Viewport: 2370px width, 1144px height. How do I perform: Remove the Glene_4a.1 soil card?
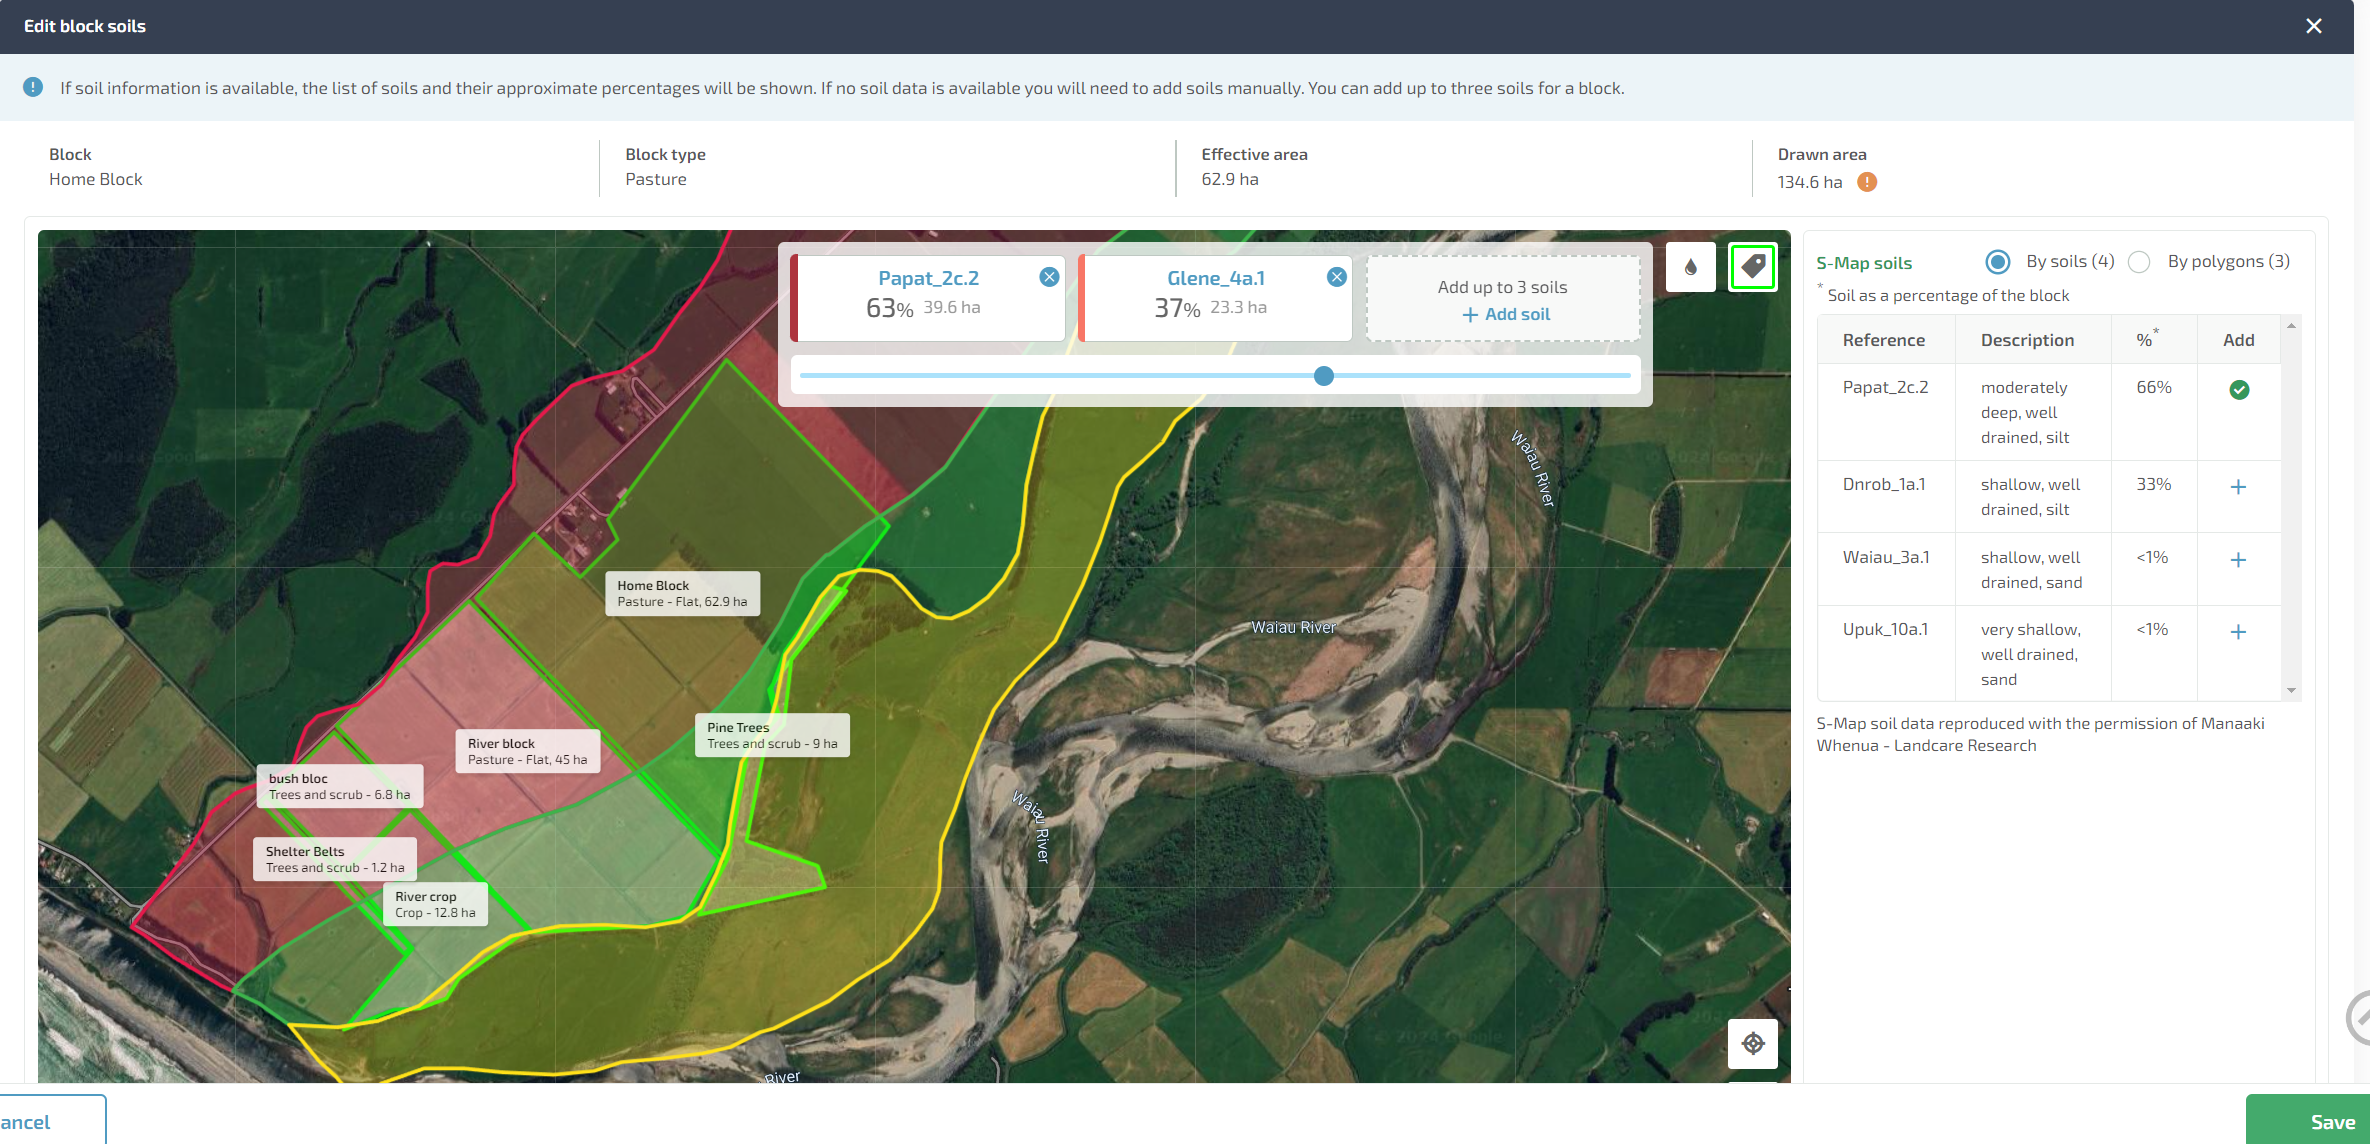tap(1336, 277)
